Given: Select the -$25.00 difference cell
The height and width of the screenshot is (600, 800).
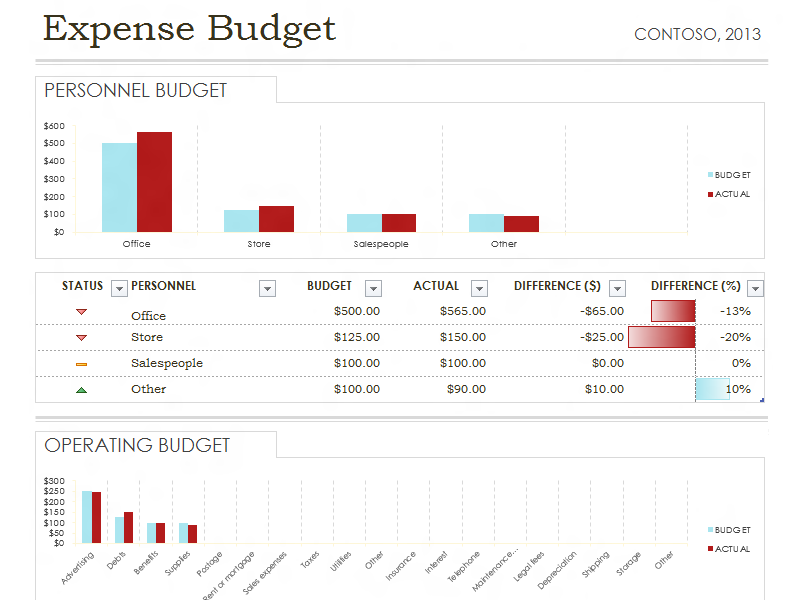Looking at the screenshot, I should (x=602, y=337).
